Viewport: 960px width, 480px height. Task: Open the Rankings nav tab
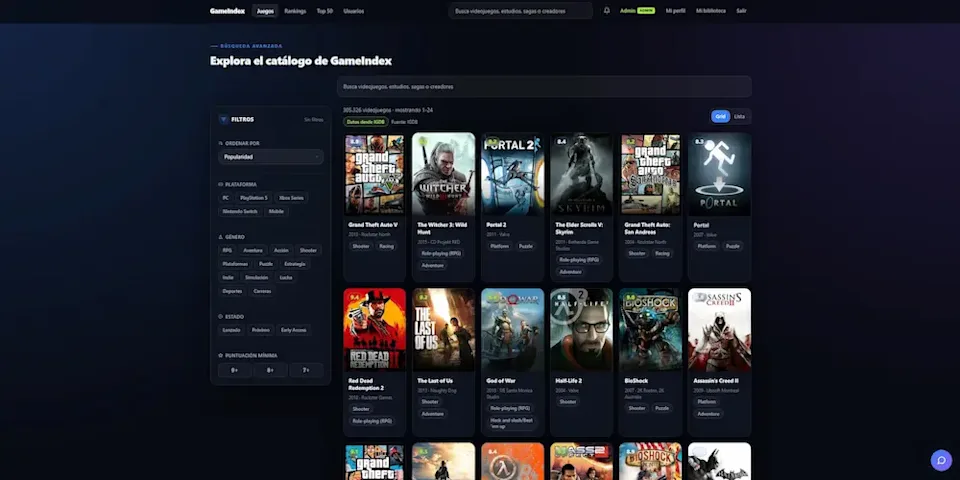pos(295,11)
